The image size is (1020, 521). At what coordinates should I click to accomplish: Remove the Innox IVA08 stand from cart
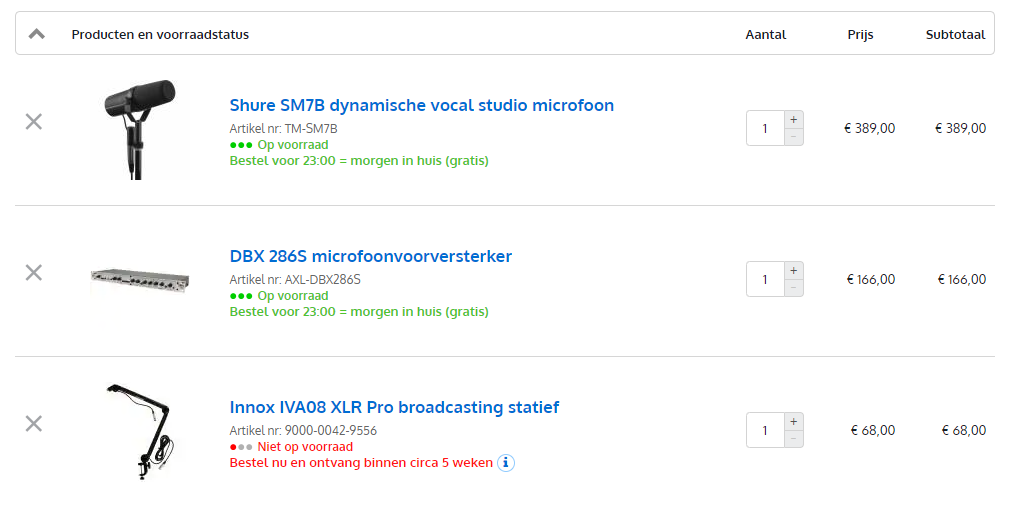tap(33, 423)
